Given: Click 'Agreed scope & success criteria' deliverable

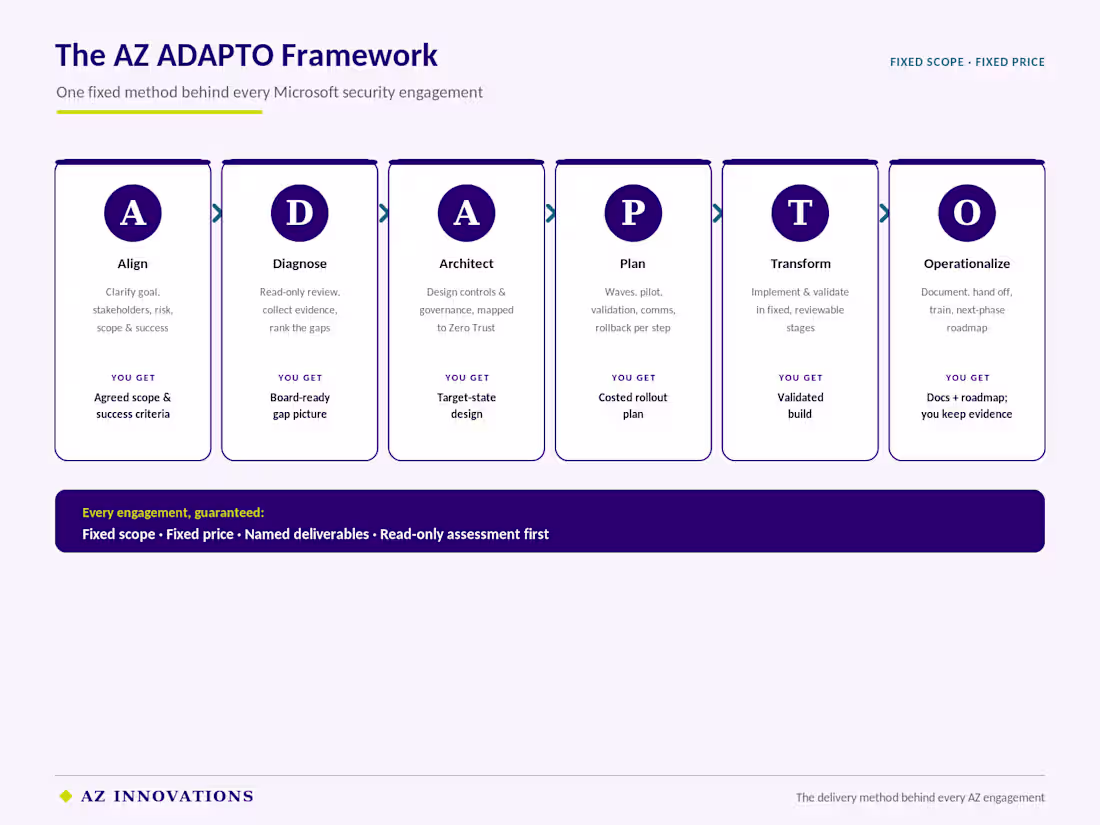Looking at the screenshot, I should pos(133,405).
